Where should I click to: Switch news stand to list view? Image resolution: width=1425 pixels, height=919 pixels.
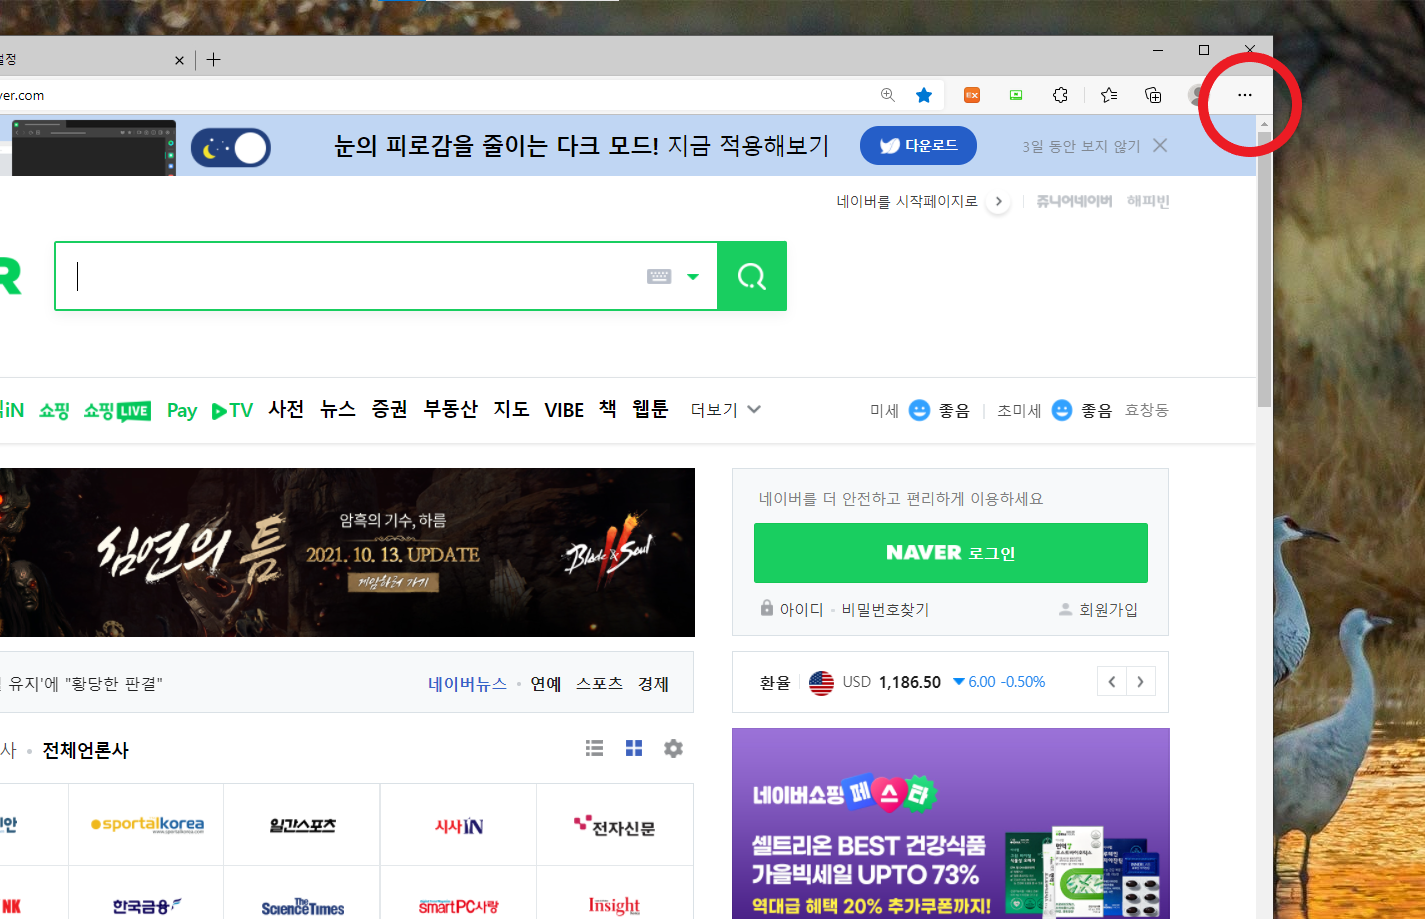[x=594, y=748]
